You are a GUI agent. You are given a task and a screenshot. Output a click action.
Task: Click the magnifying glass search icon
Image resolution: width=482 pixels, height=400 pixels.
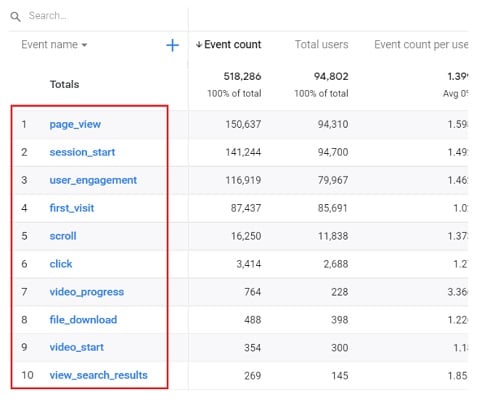pos(15,16)
